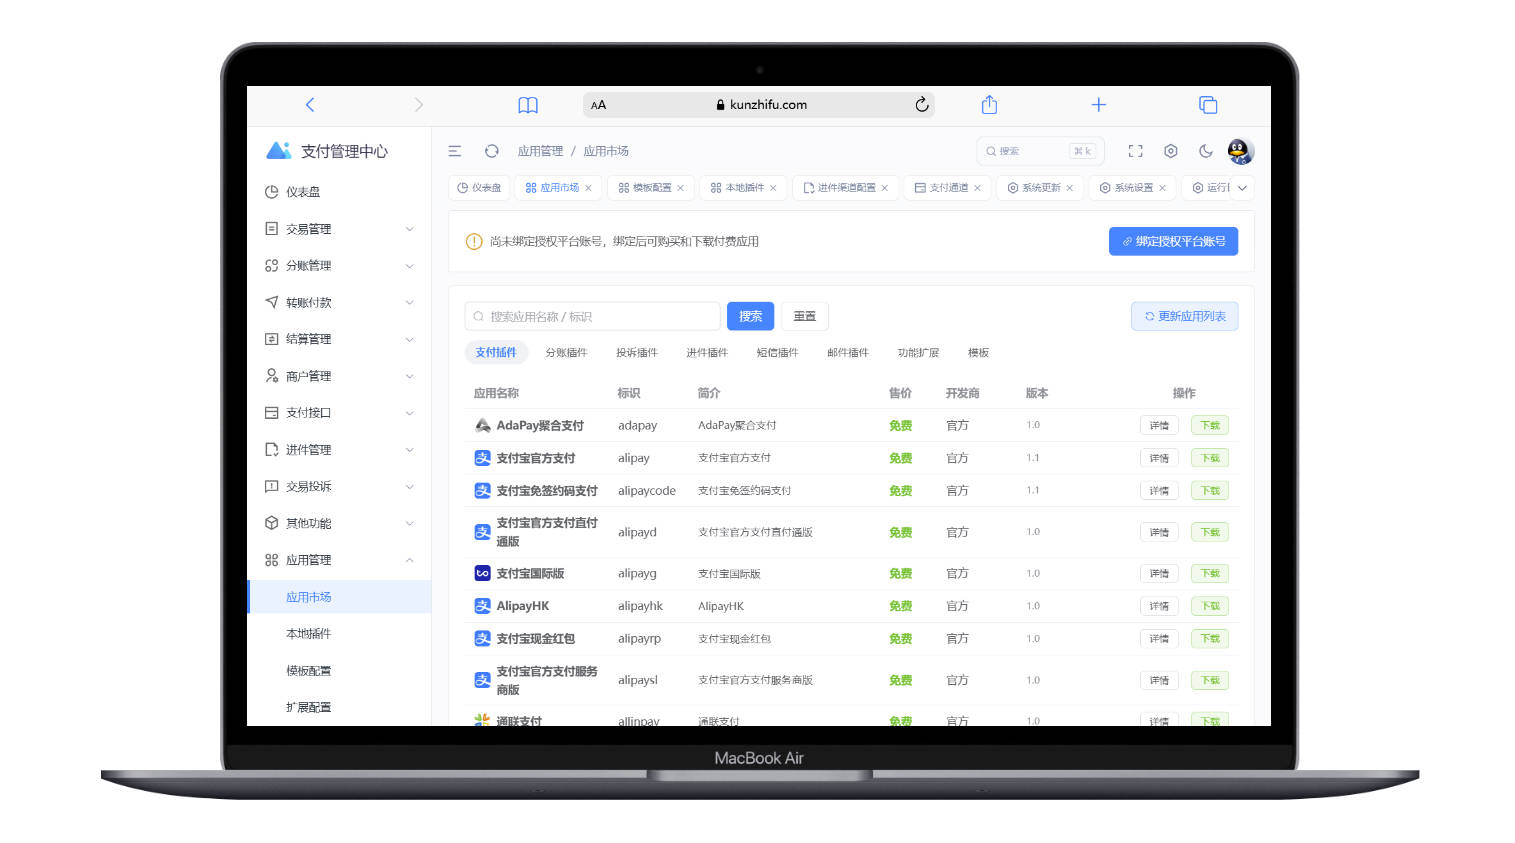Open the dashboard via 仪表盘 sidebar icon
This screenshot has height=843, width=1515.
(270, 191)
